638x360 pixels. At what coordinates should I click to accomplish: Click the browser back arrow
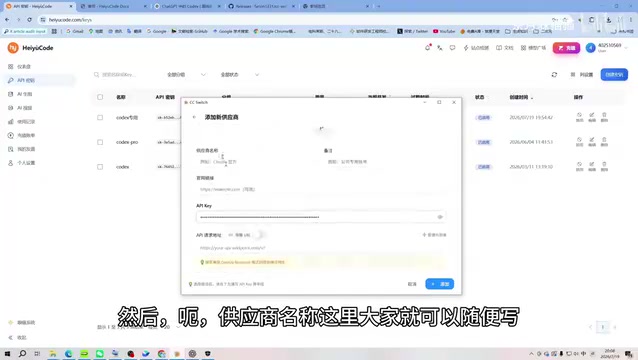coord(7,20)
